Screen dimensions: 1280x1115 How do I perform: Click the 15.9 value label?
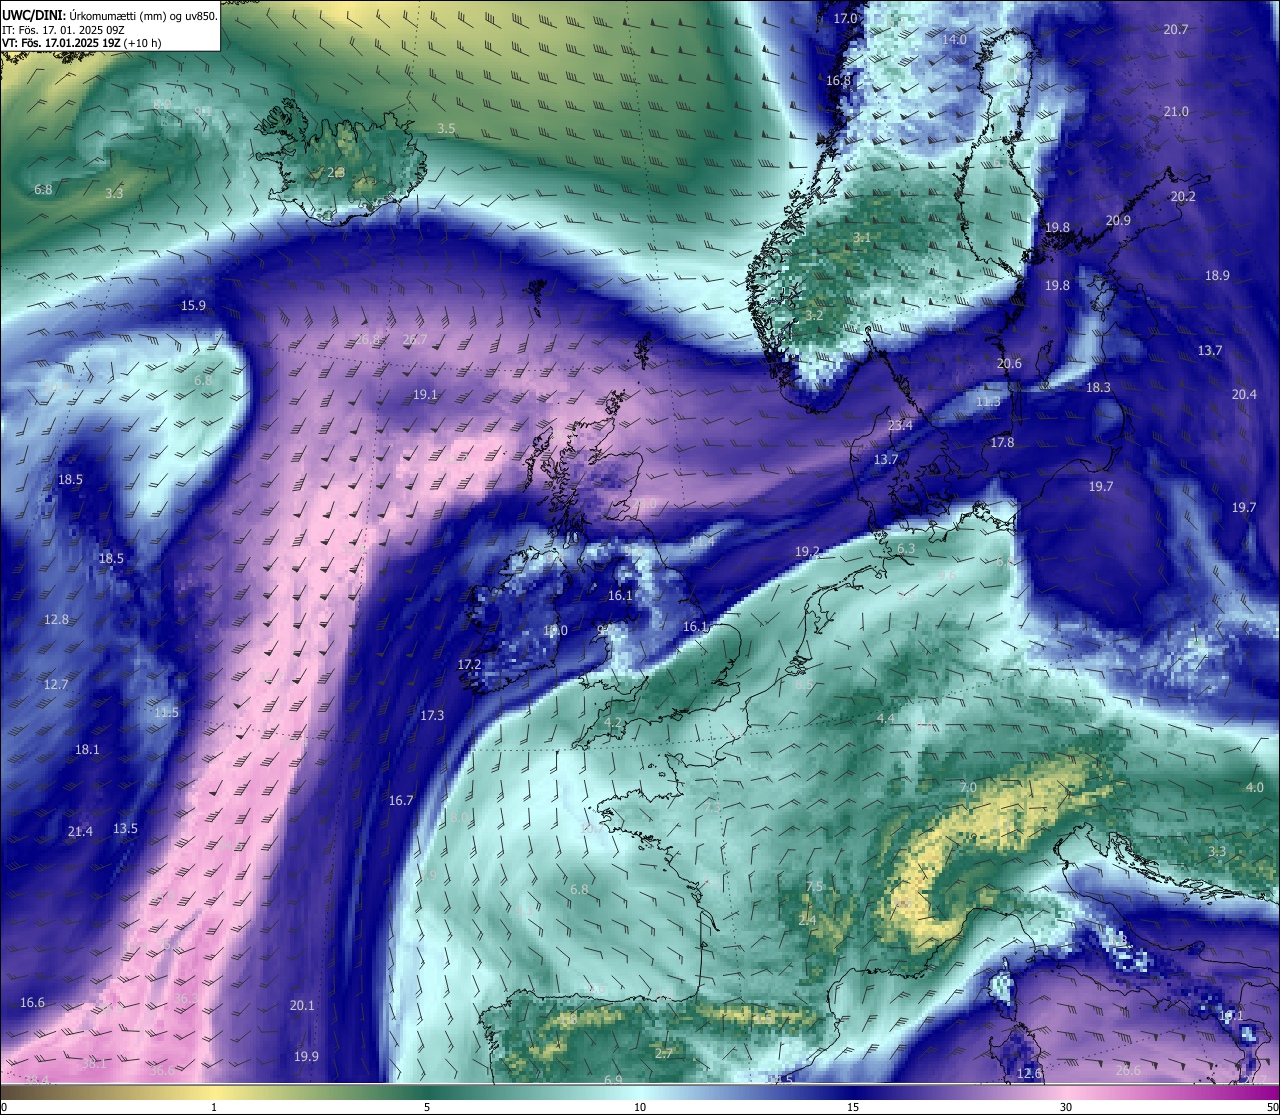[x=193, y=305]
